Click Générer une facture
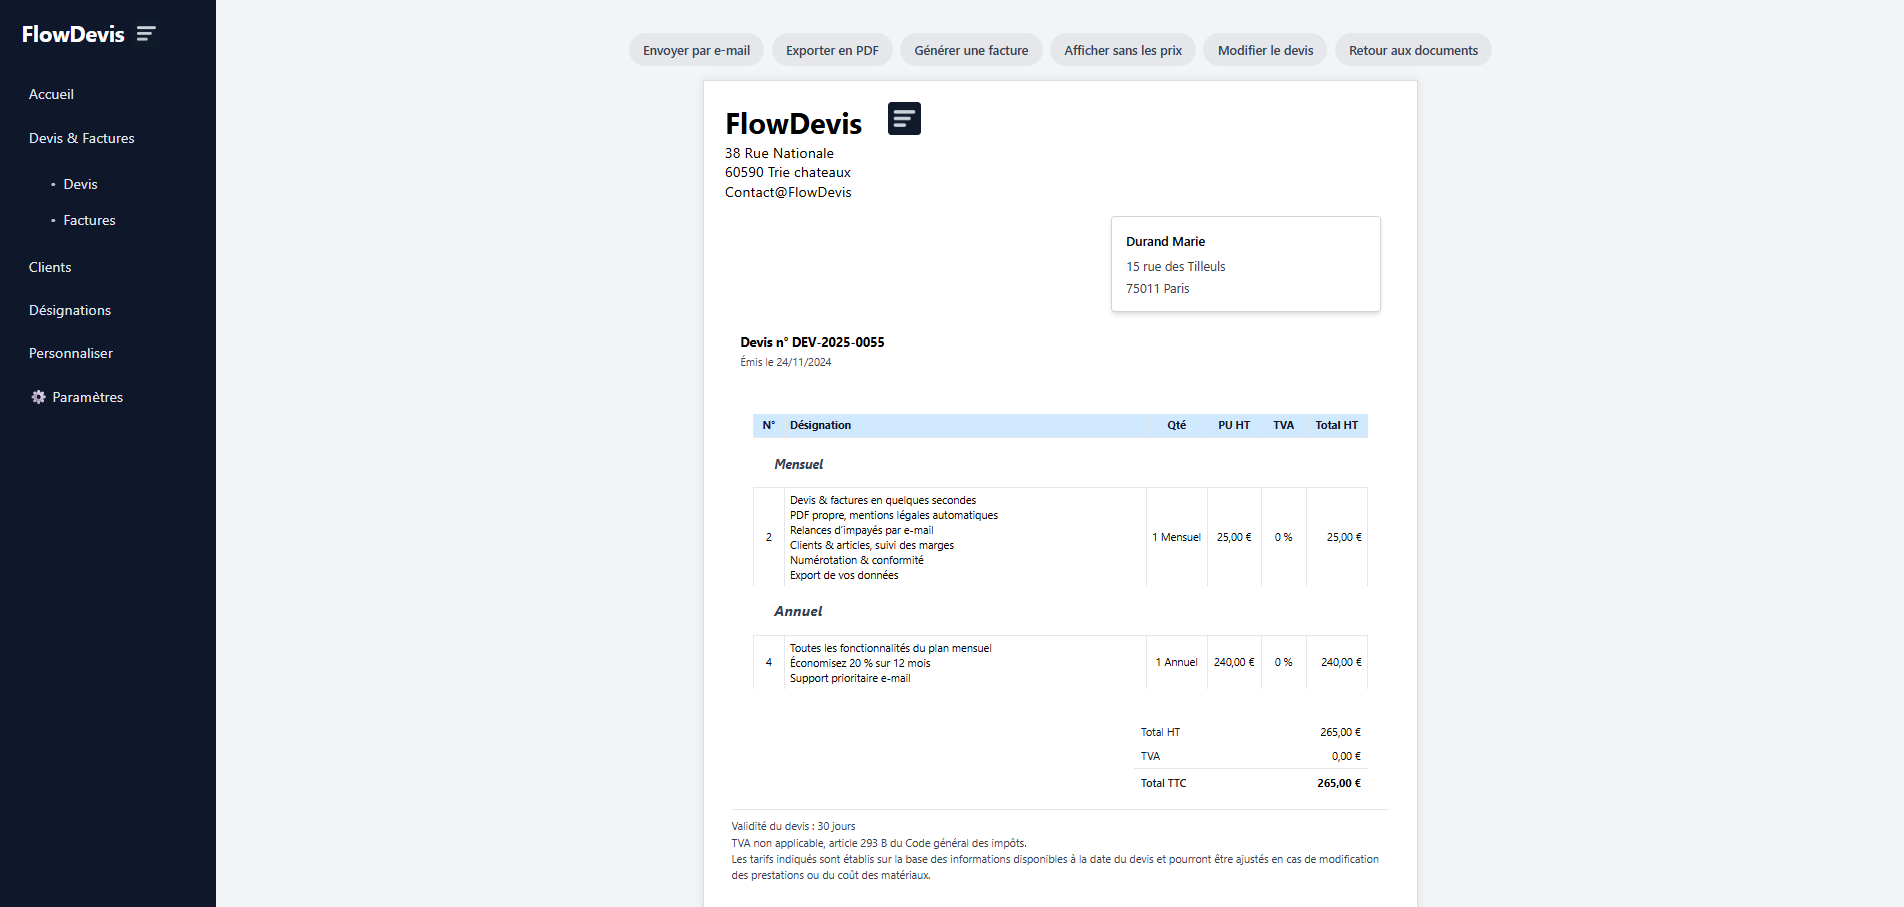The height and width of the screenshot is (907, 1904). tap(971, 50)
